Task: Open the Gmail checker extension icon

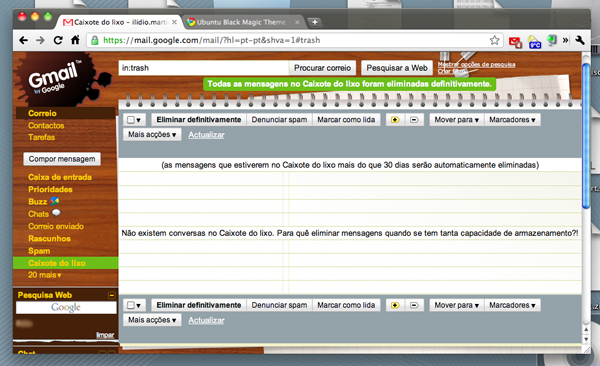Action: click(515, 41)
